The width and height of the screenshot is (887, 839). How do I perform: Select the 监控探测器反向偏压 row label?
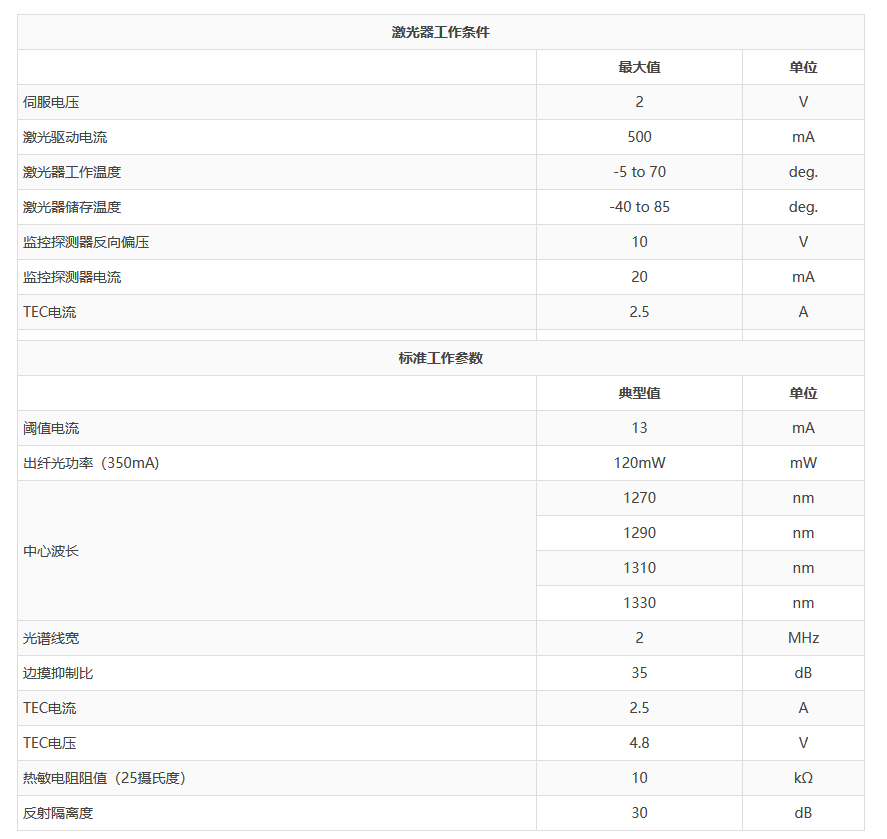86,242
